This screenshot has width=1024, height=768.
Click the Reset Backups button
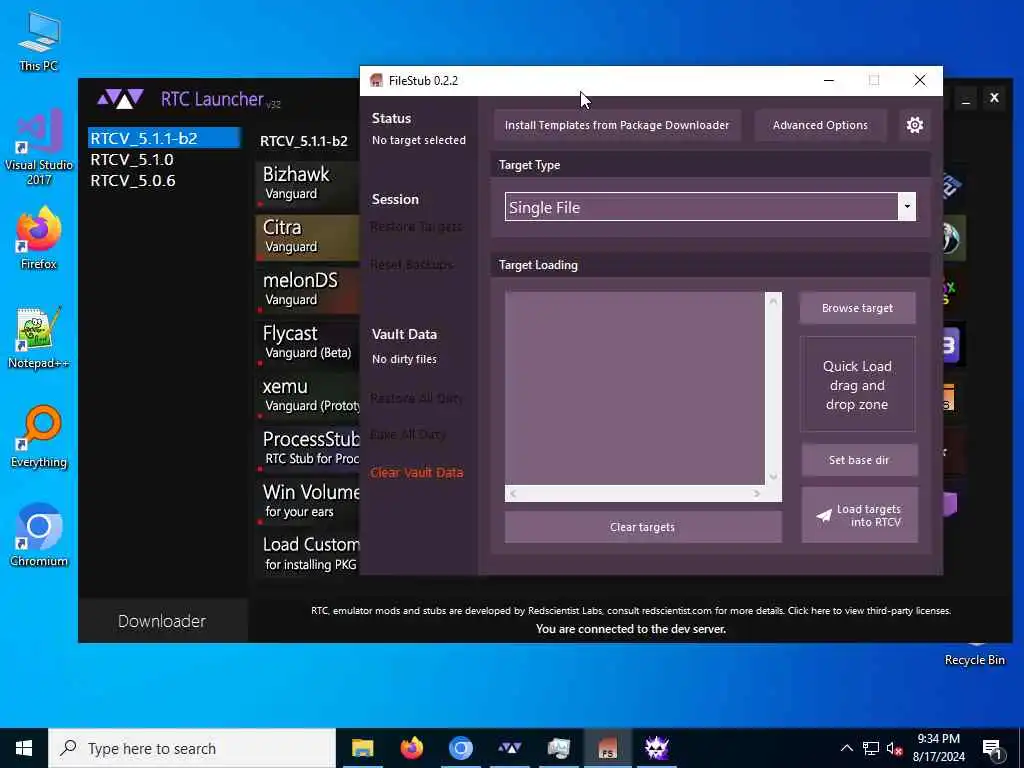coord(411,264)
